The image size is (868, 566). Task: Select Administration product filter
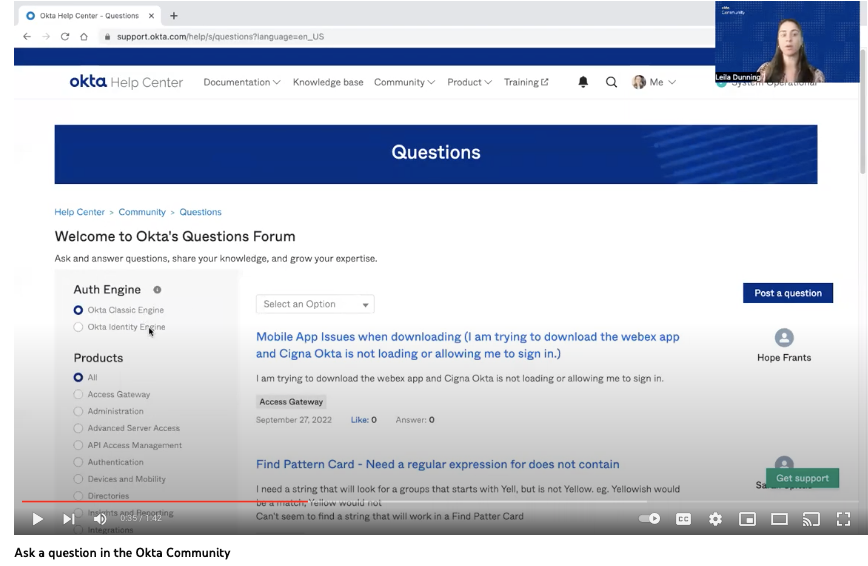coord(78,411)
